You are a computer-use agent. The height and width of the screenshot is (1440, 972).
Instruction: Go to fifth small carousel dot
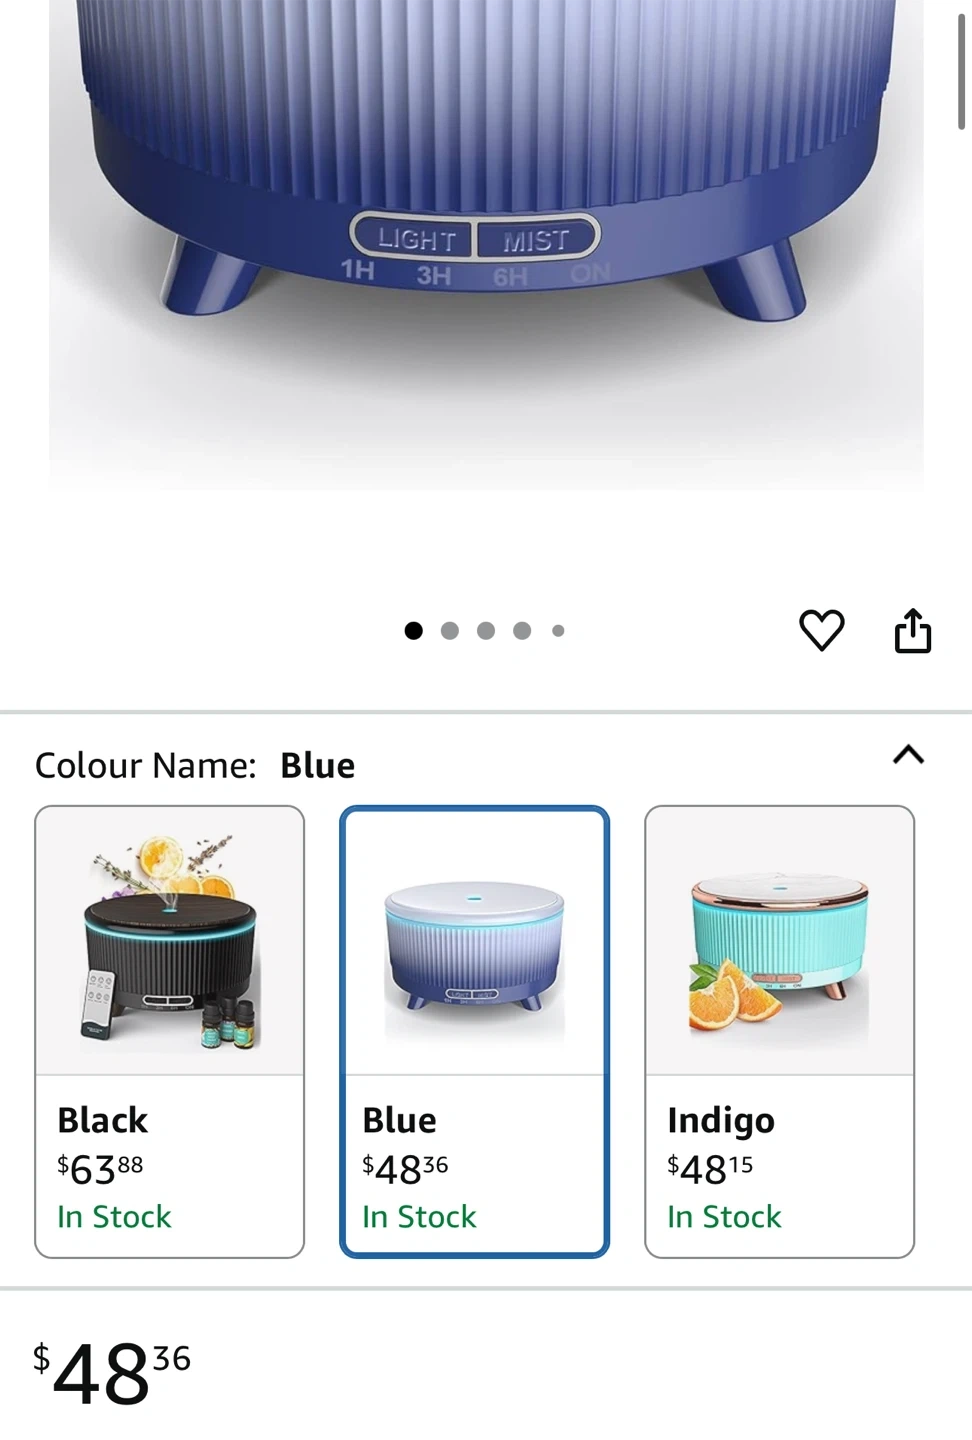[x=558, y=630]
